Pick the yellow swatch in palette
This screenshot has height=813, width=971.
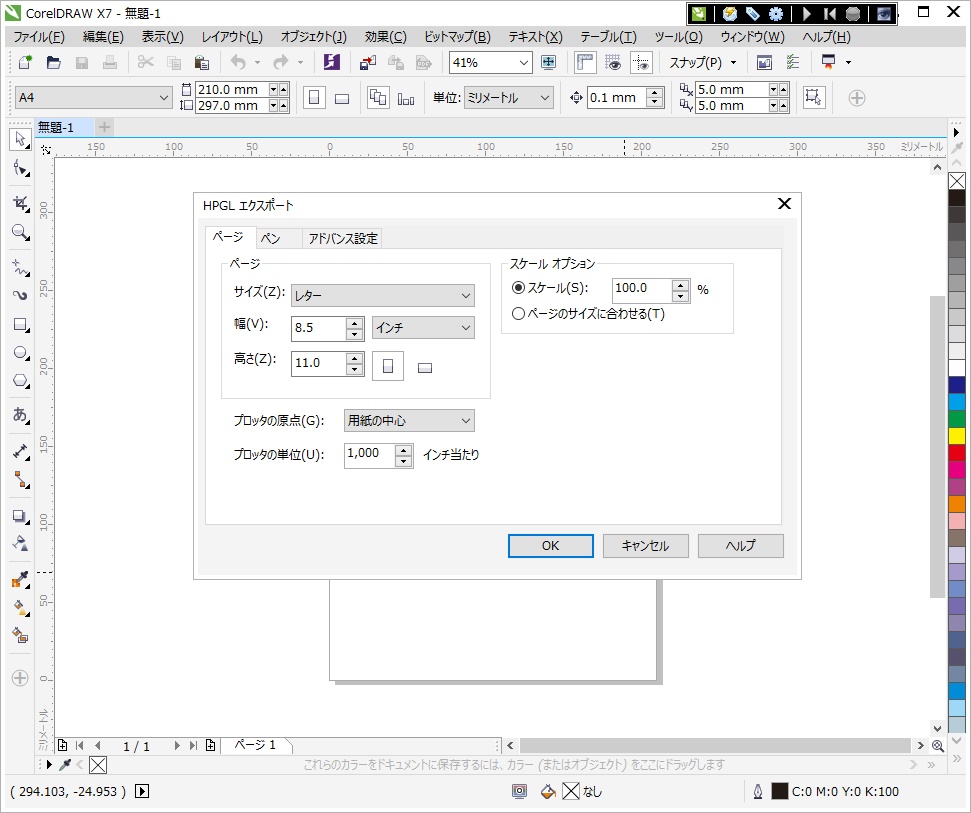[x=957, y=435]
